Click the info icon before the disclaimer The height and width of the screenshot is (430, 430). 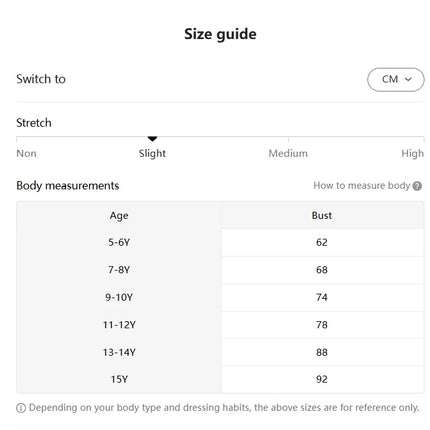pos(21,408)
